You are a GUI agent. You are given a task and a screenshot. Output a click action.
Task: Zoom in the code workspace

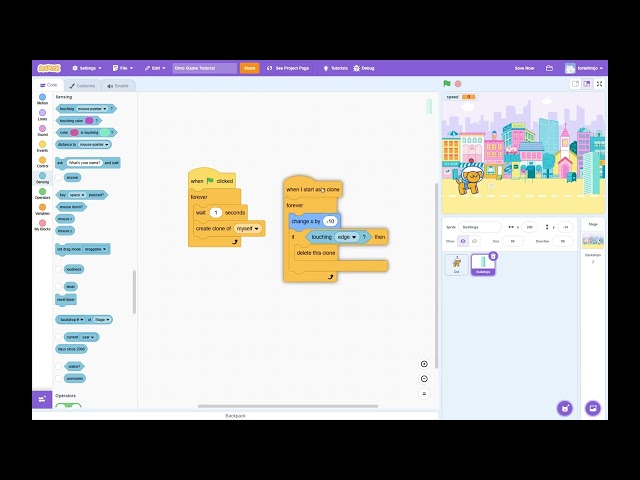[x=424, y=364]
